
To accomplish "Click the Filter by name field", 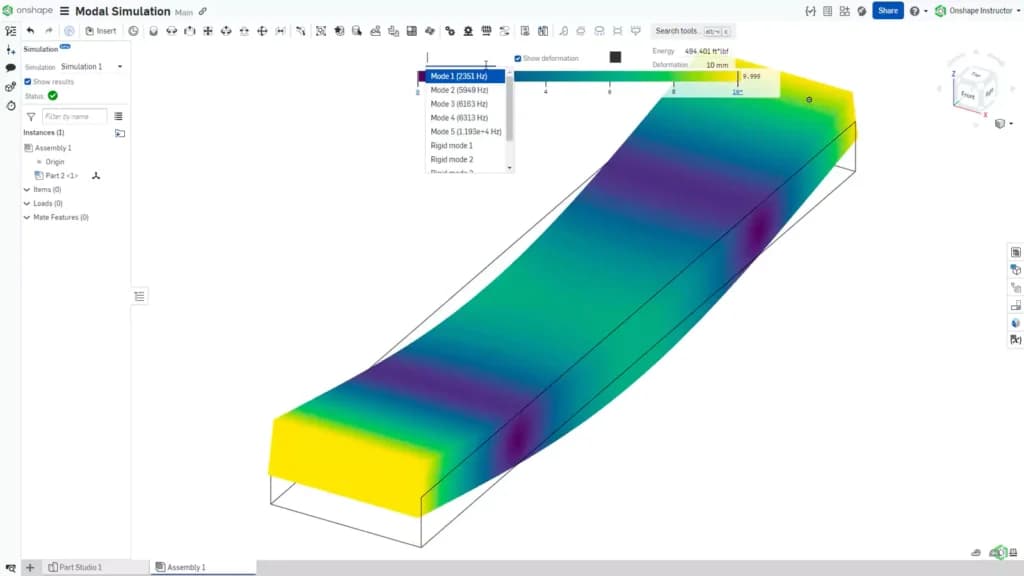I will 74,116.
